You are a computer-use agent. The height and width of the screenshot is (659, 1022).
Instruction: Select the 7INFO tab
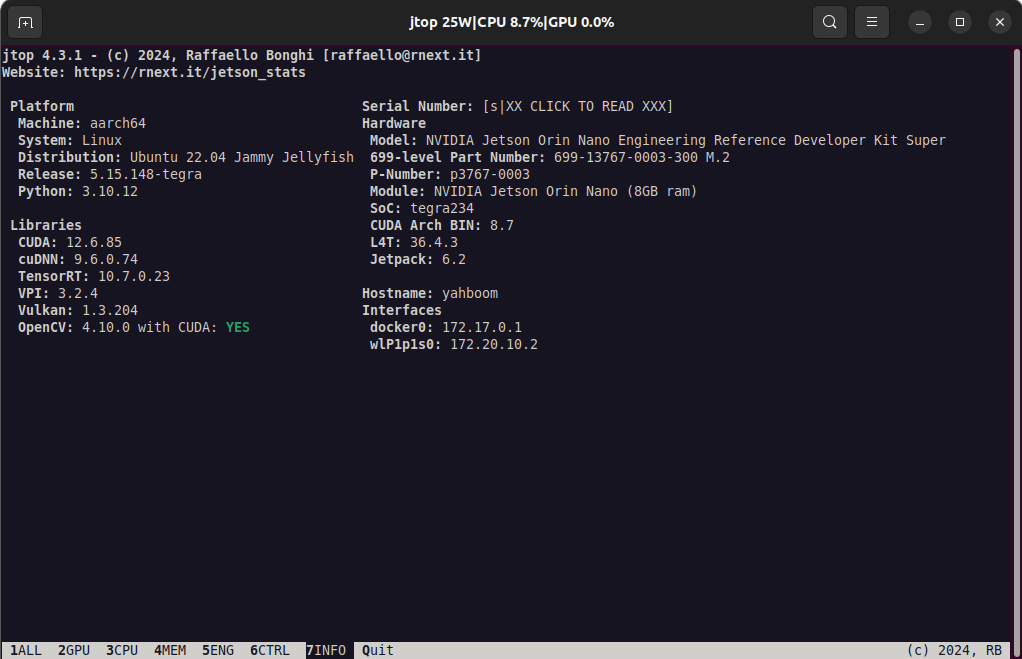(x=326, y=651)
